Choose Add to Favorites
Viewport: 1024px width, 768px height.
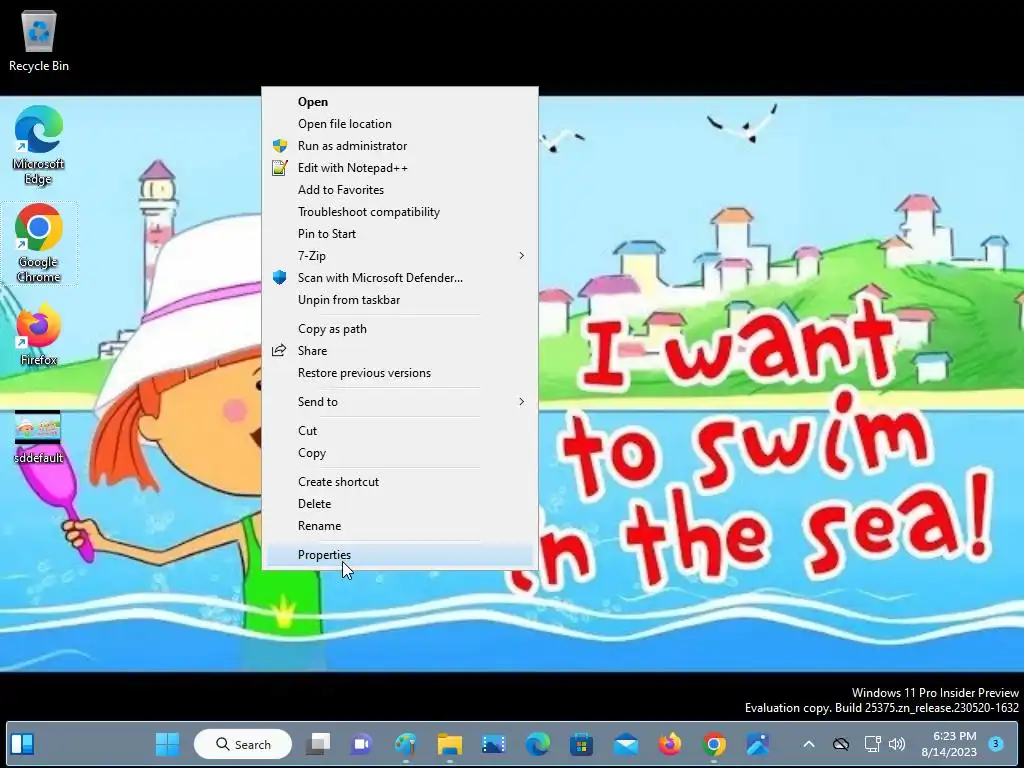click(x=400, y=190)
